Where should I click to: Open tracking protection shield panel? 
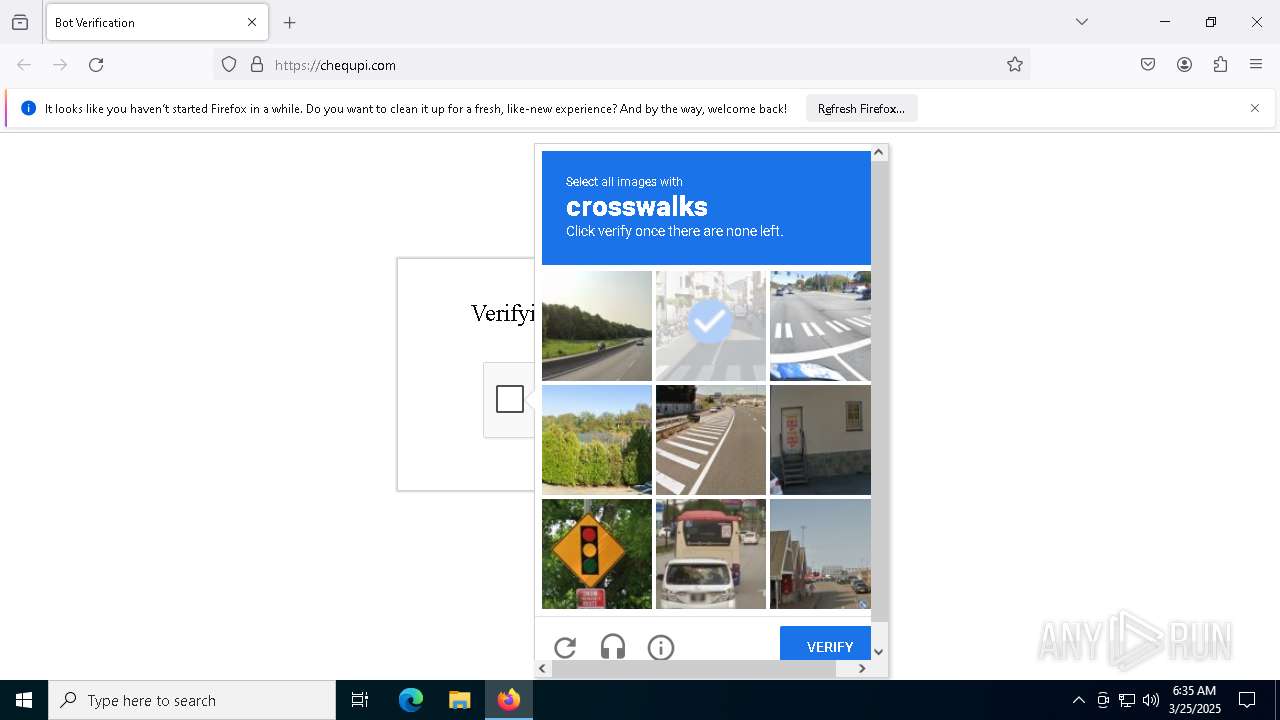[x=229, y=65]
